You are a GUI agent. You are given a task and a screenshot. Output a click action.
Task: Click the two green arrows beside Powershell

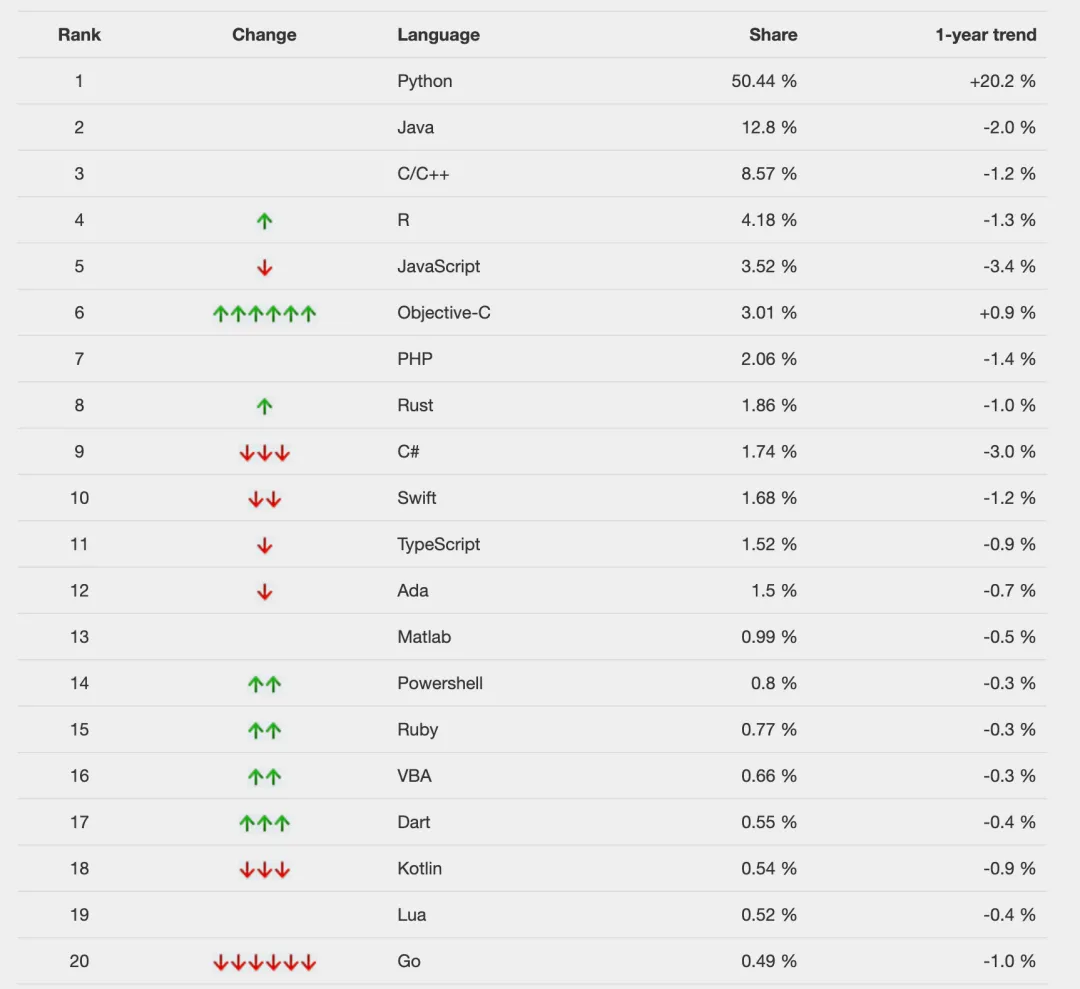point(264,684)
